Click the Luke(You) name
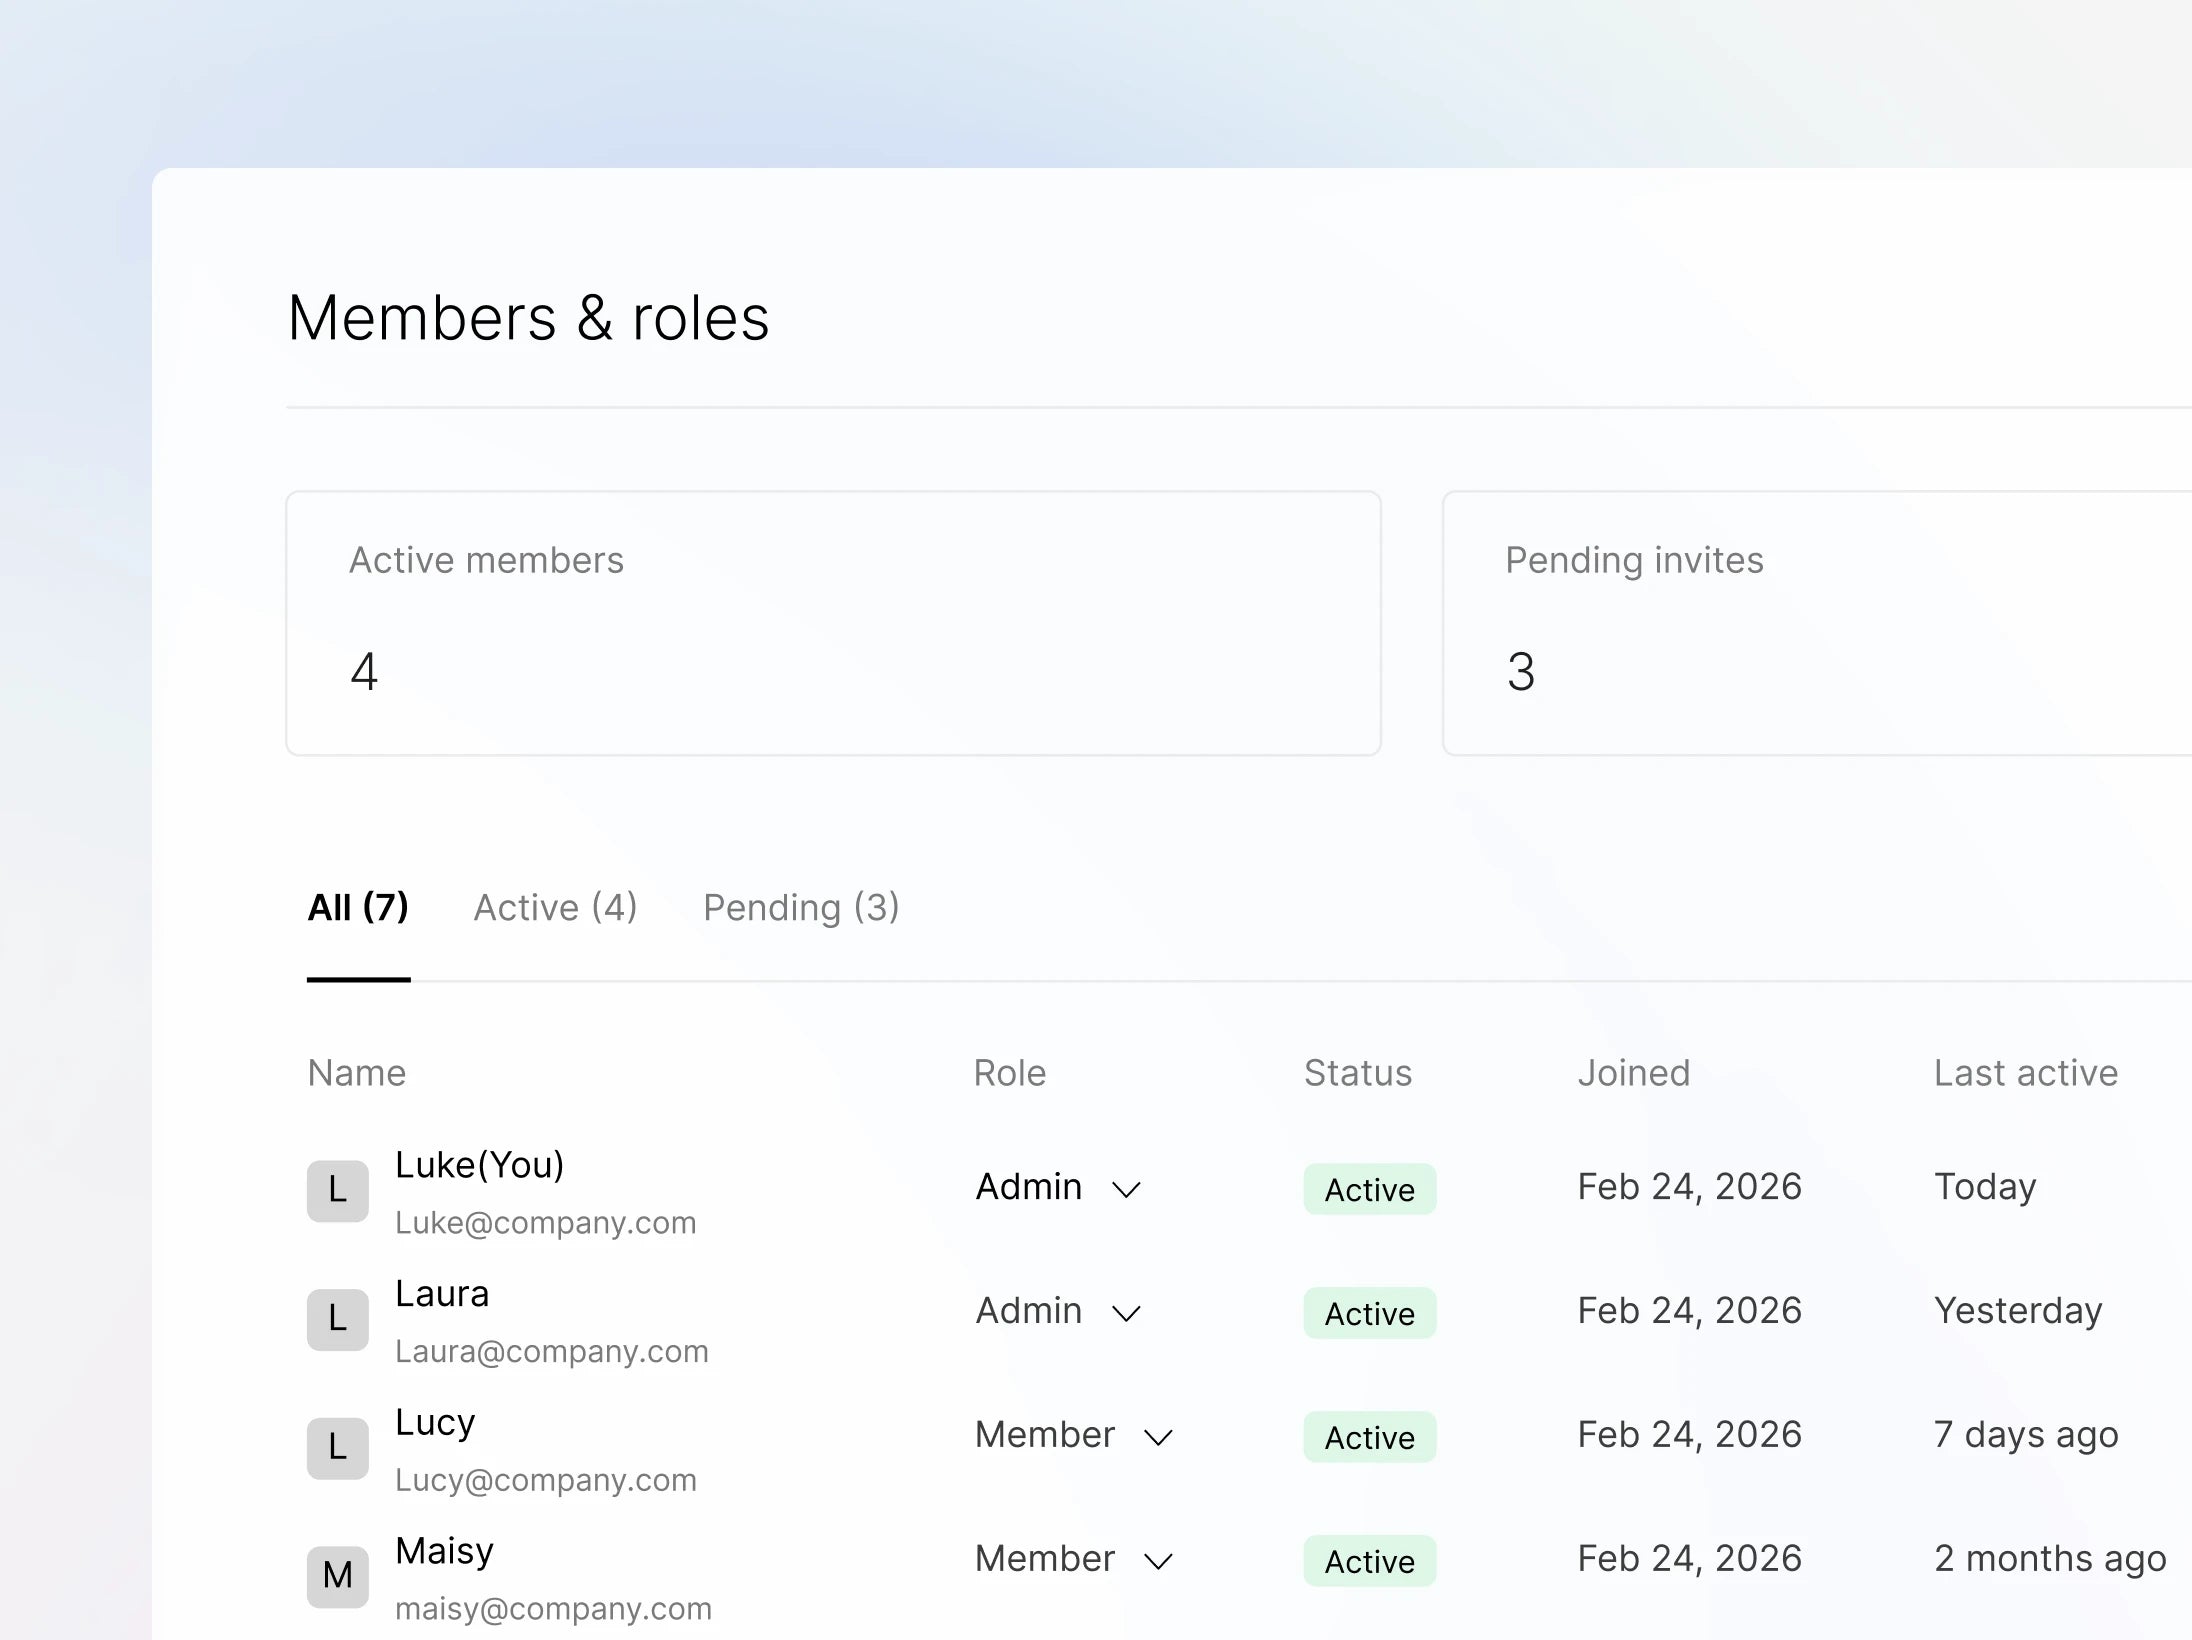 click(480, 1165)
